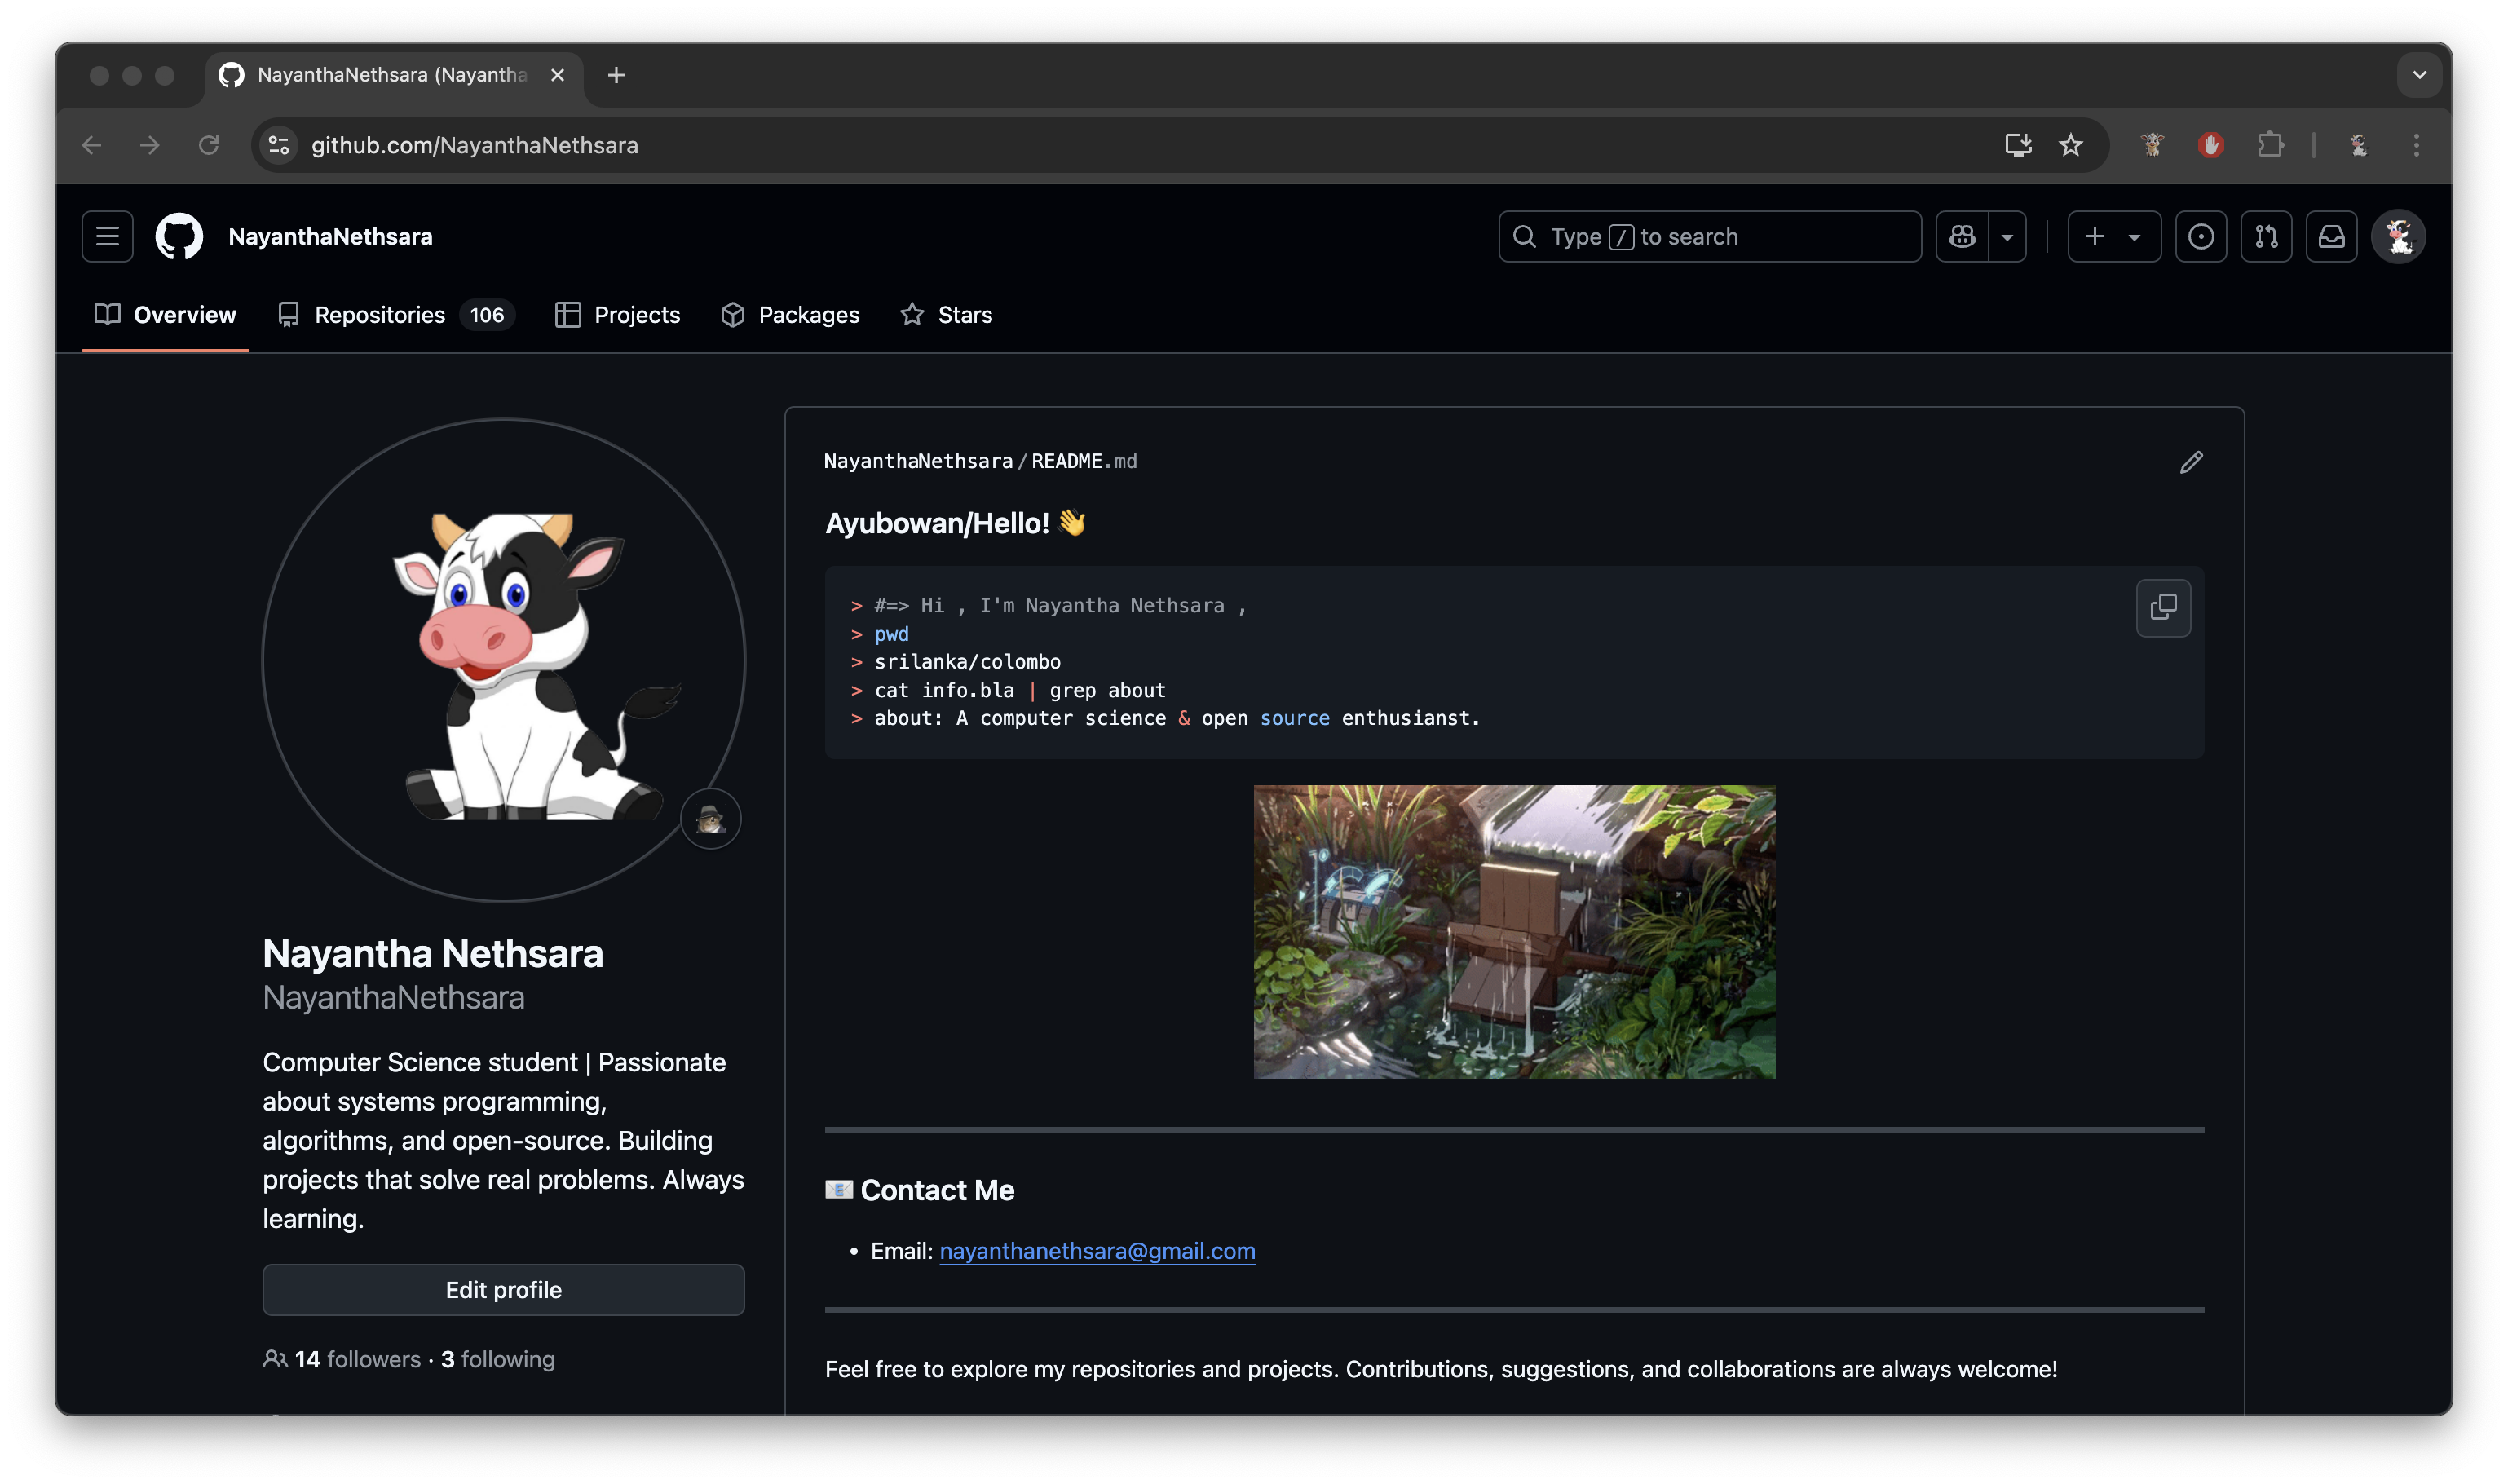Click the Contact Me heading
The height and width of the screenshot is (1484, 2508).
[x=919, y=1190]
